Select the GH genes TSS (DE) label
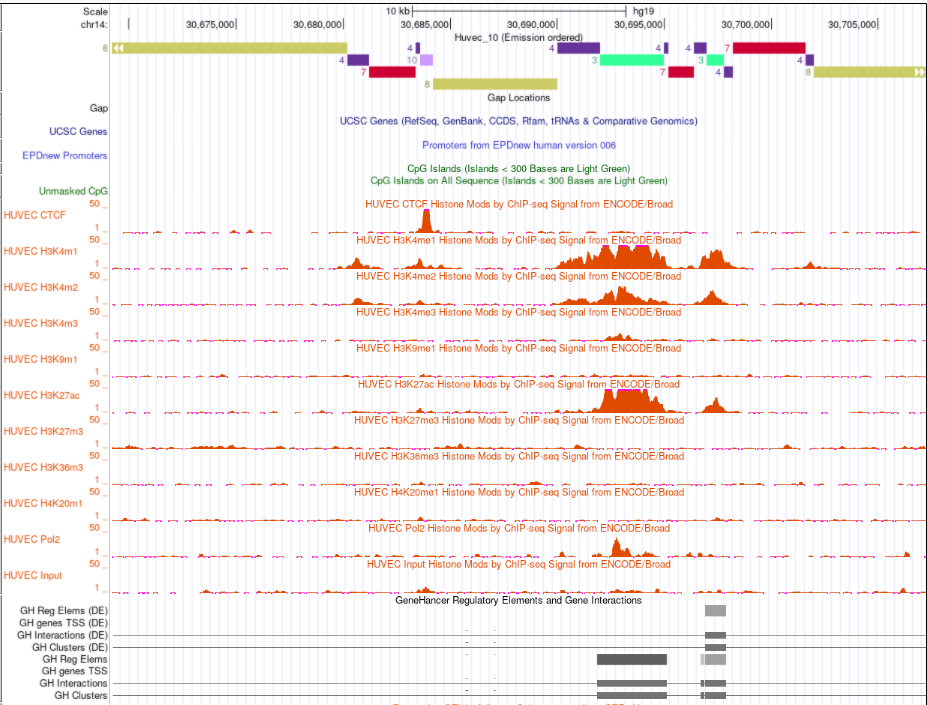The image size is (927, 705). pyautogui.click(x=63, y=623)
